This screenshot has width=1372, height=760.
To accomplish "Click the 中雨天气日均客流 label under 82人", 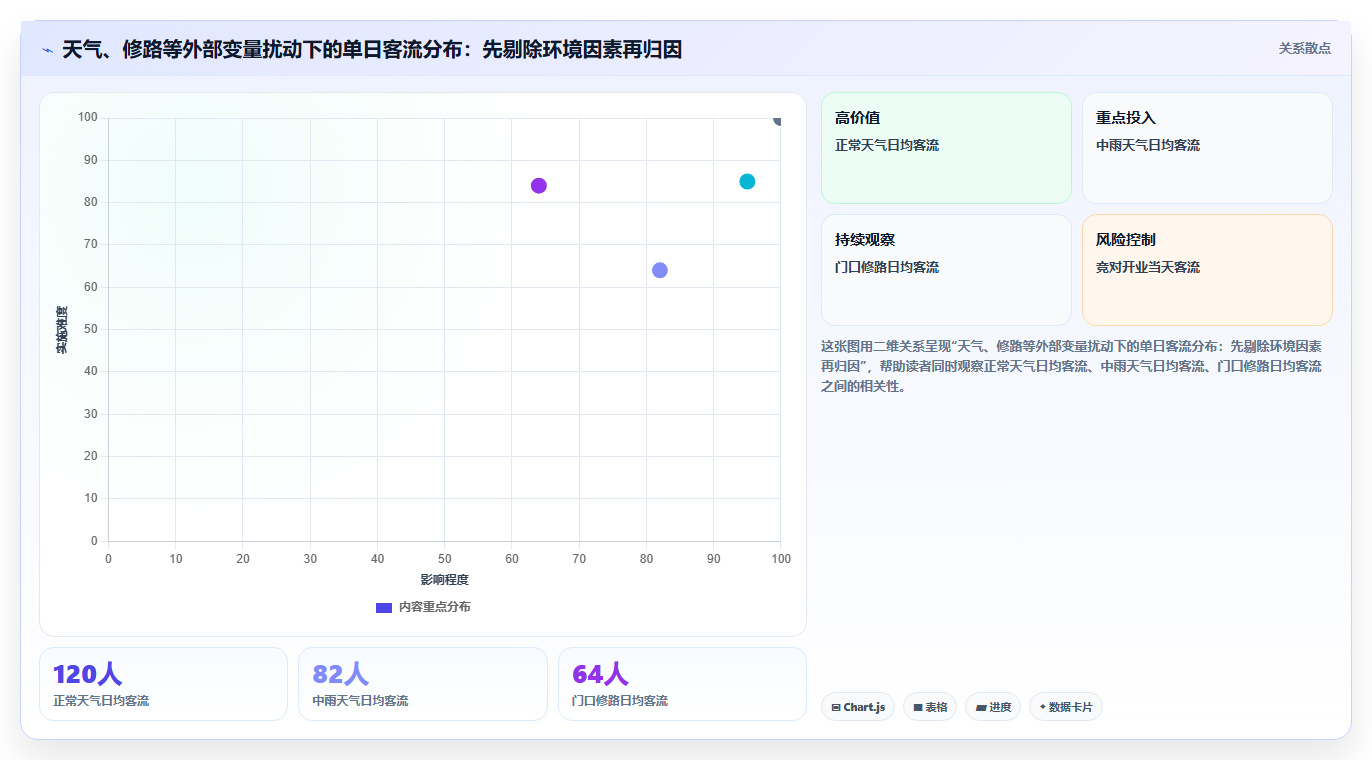I will (x=360, y=701).
